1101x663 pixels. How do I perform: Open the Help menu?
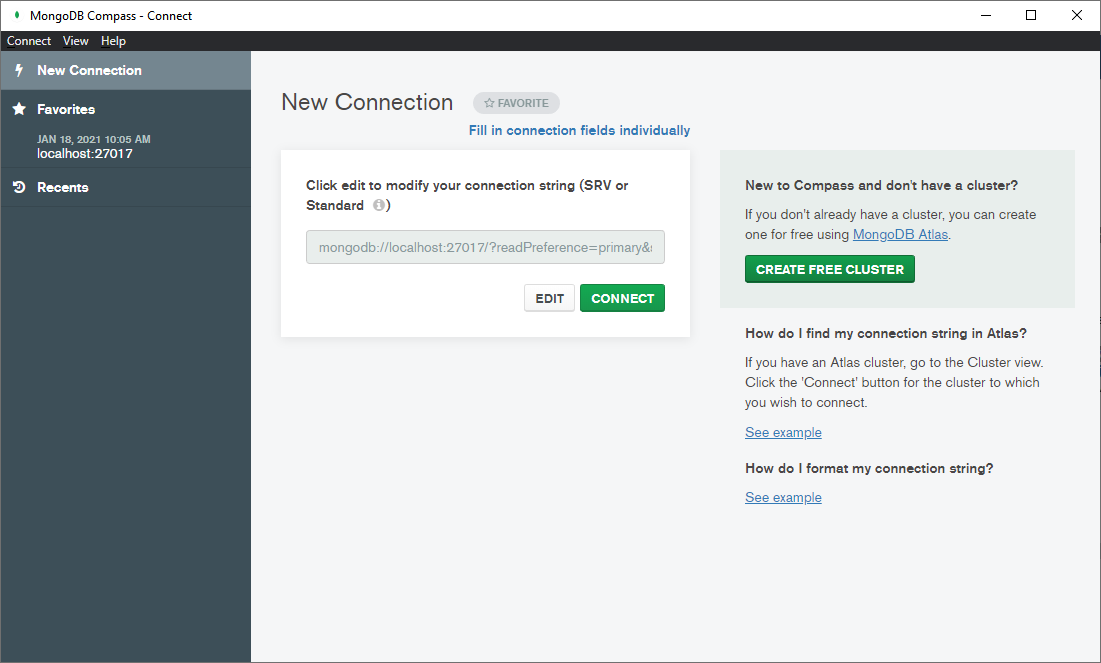coord(114,41)
